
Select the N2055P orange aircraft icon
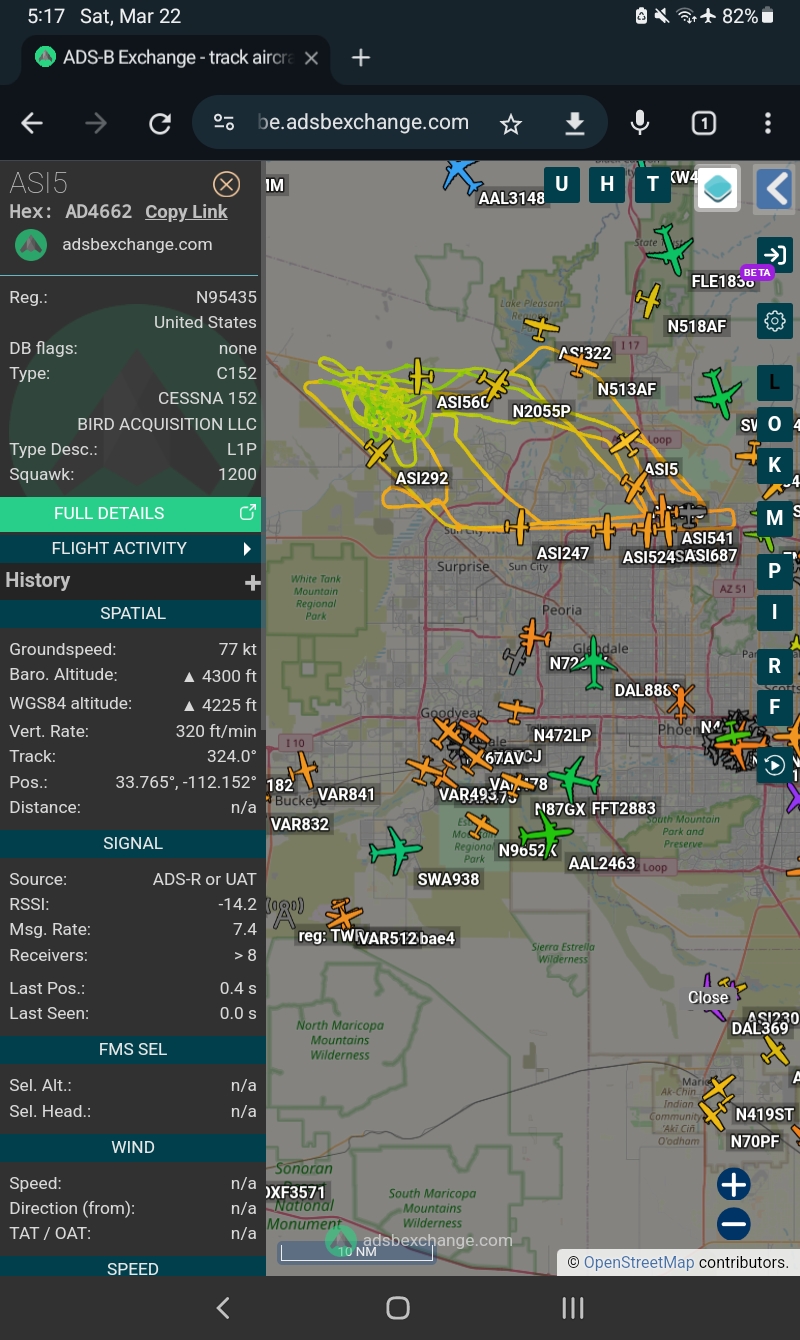click(x=494, y=384)
